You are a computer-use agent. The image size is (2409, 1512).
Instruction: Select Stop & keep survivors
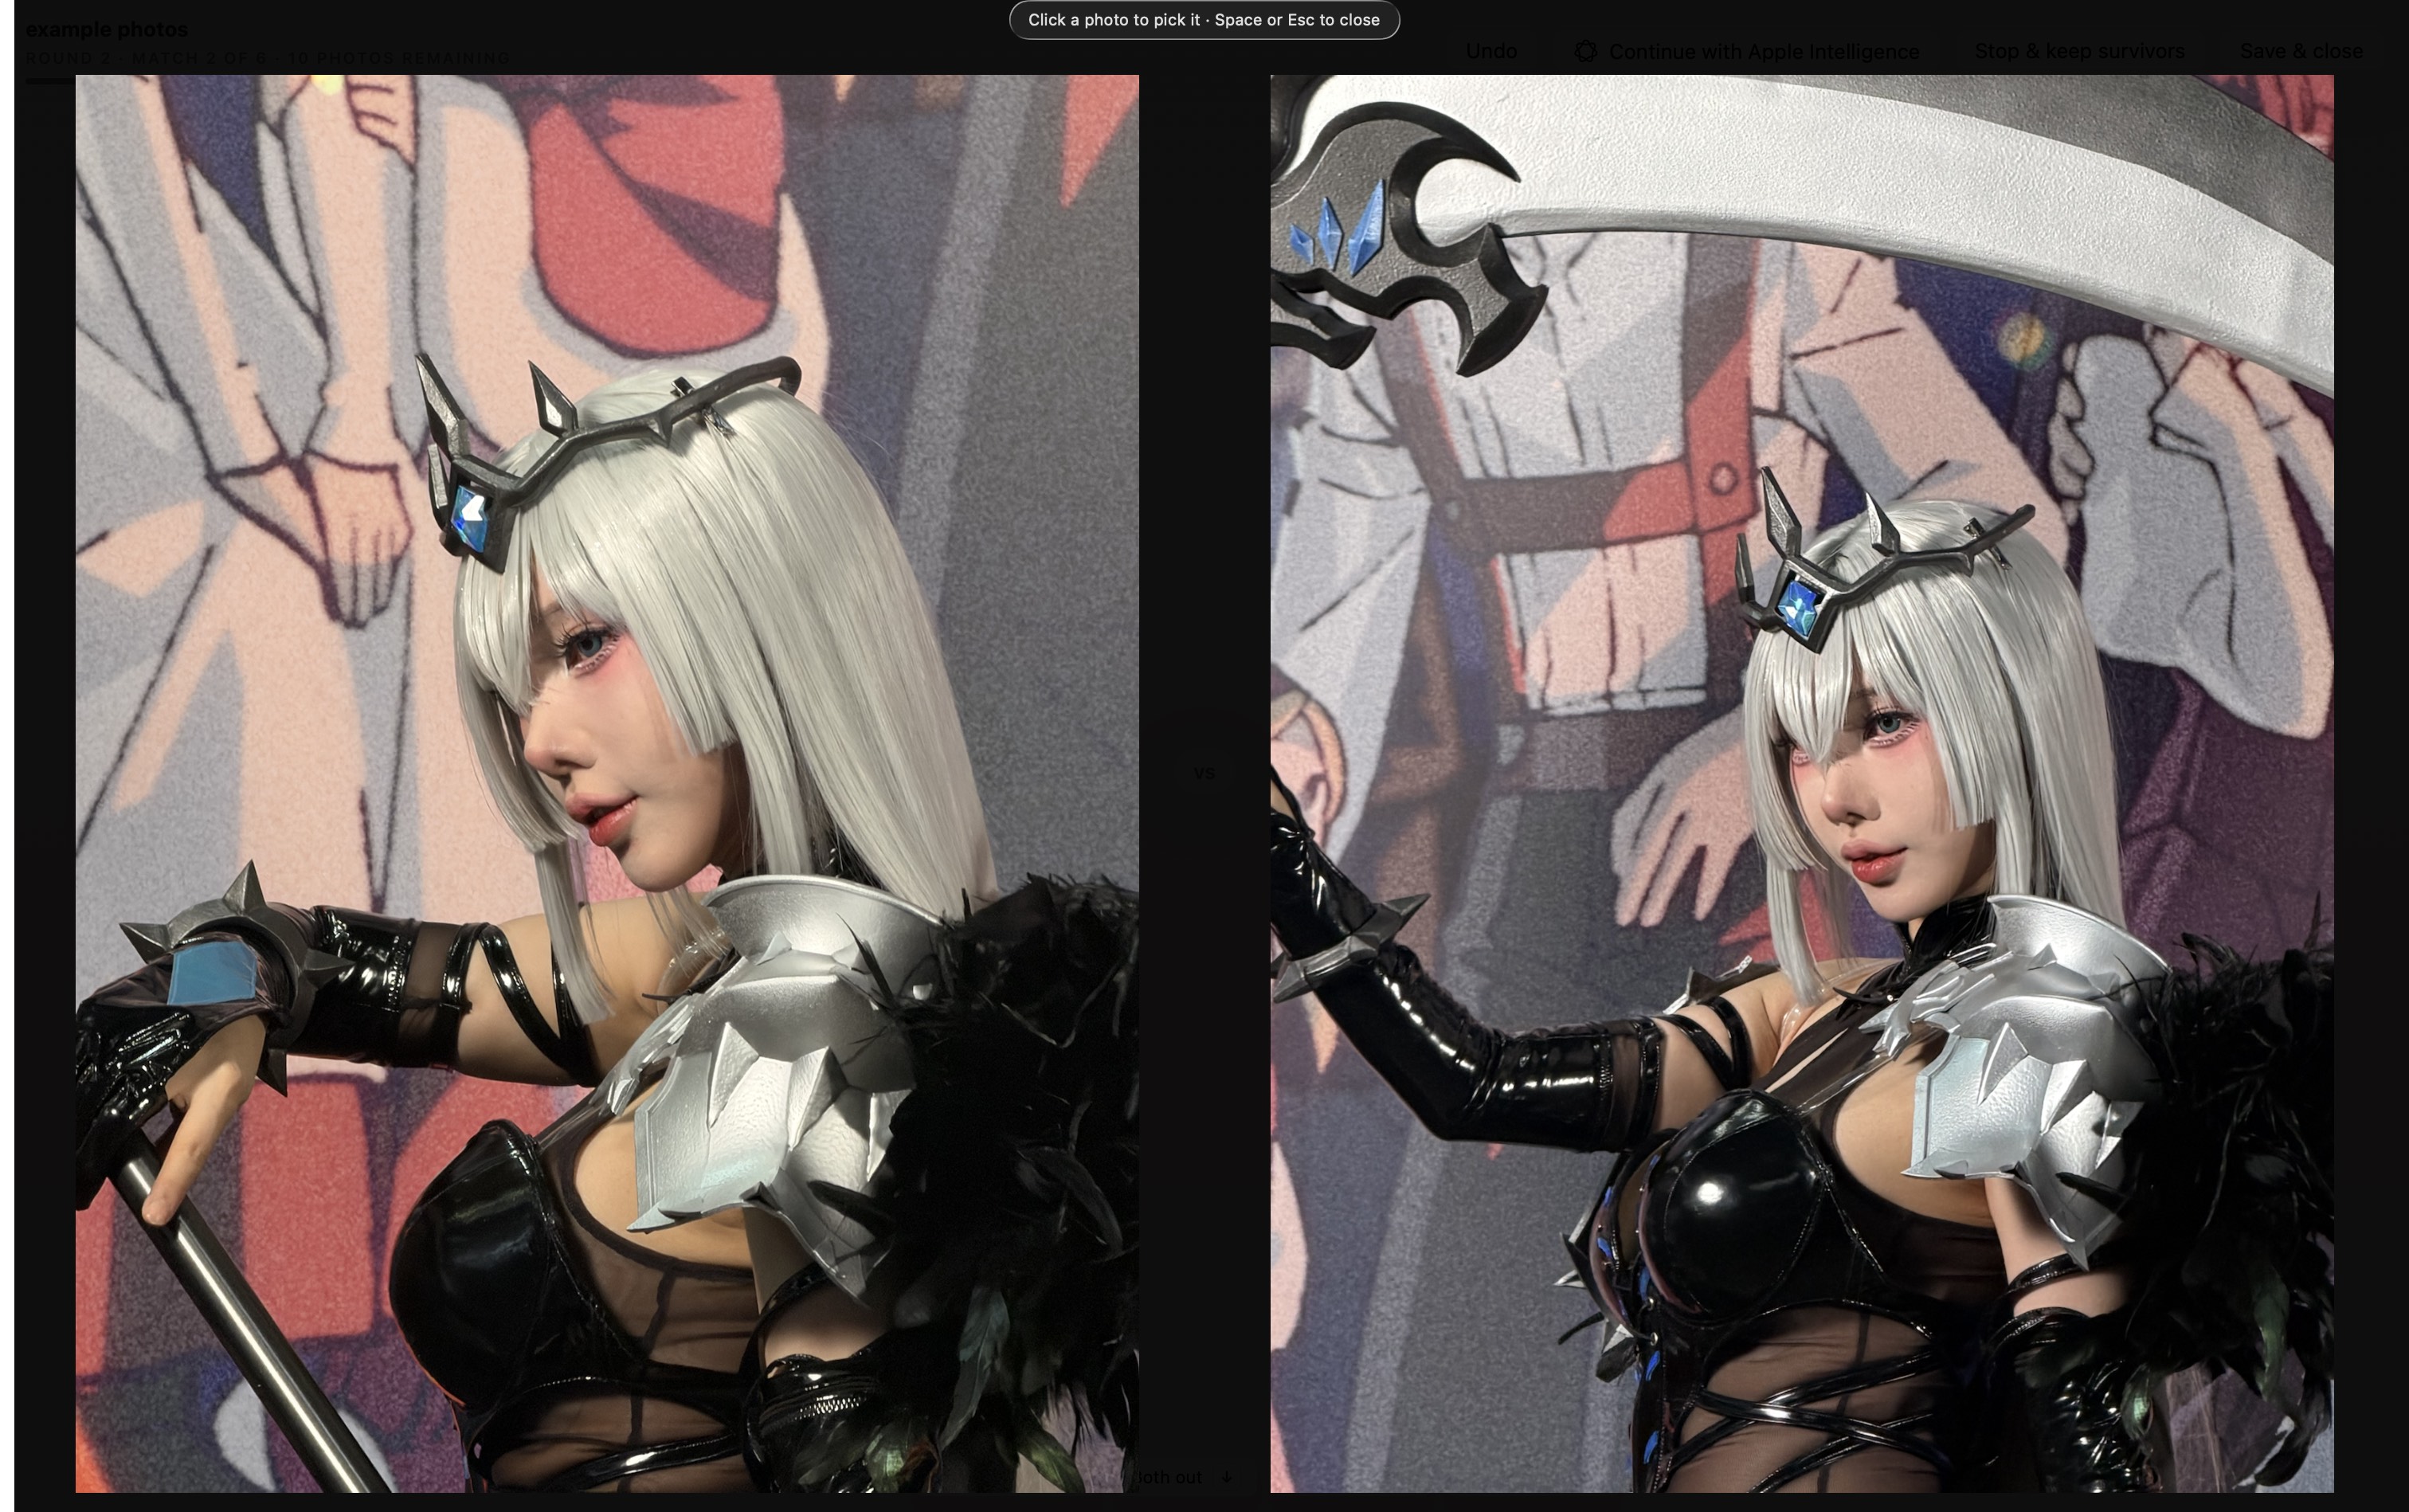coord(2079,51)
